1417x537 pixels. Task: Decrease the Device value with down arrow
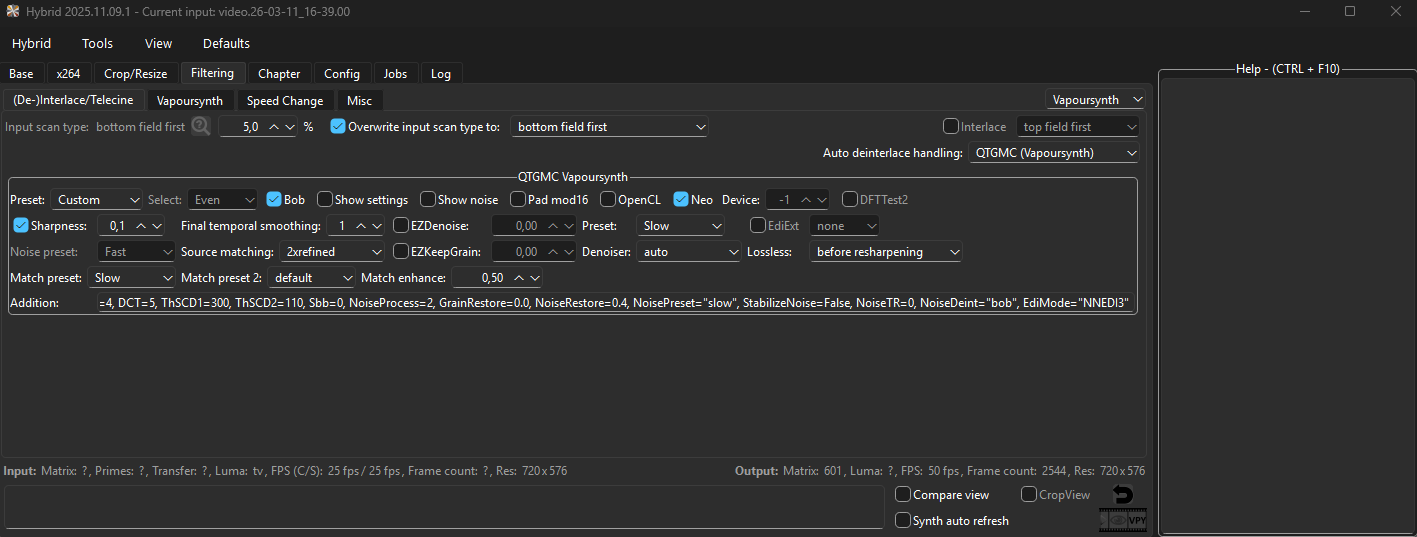(x=820, y=200)
